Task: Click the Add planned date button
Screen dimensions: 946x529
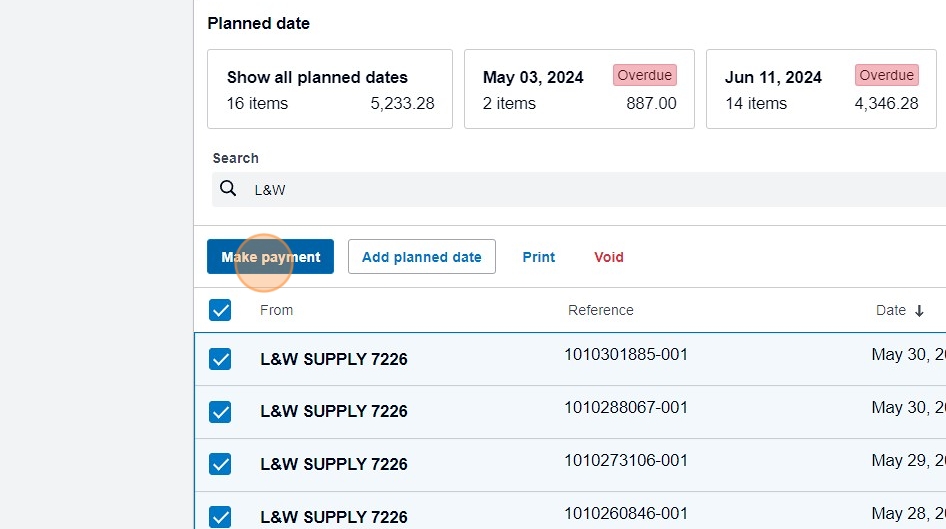Action: pos(421,257)
